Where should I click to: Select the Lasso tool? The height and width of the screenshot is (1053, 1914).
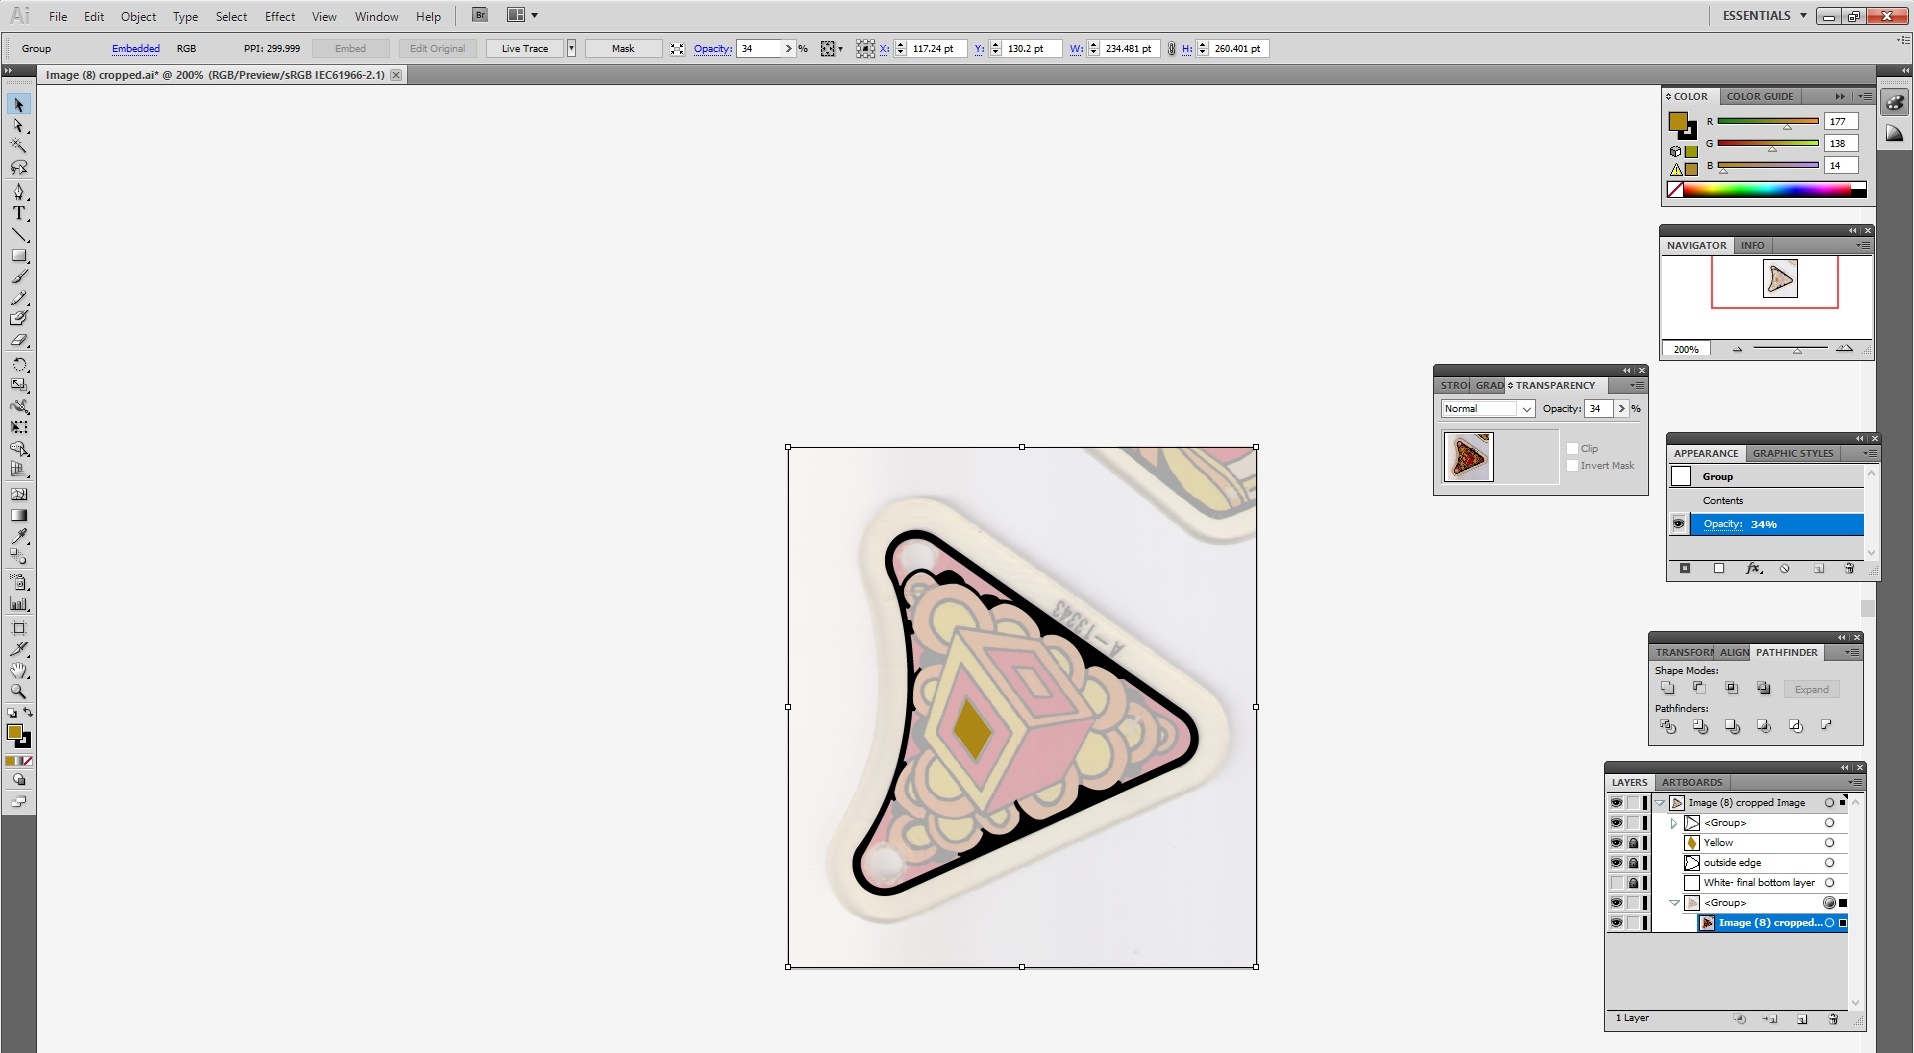[x=19, y=167]
